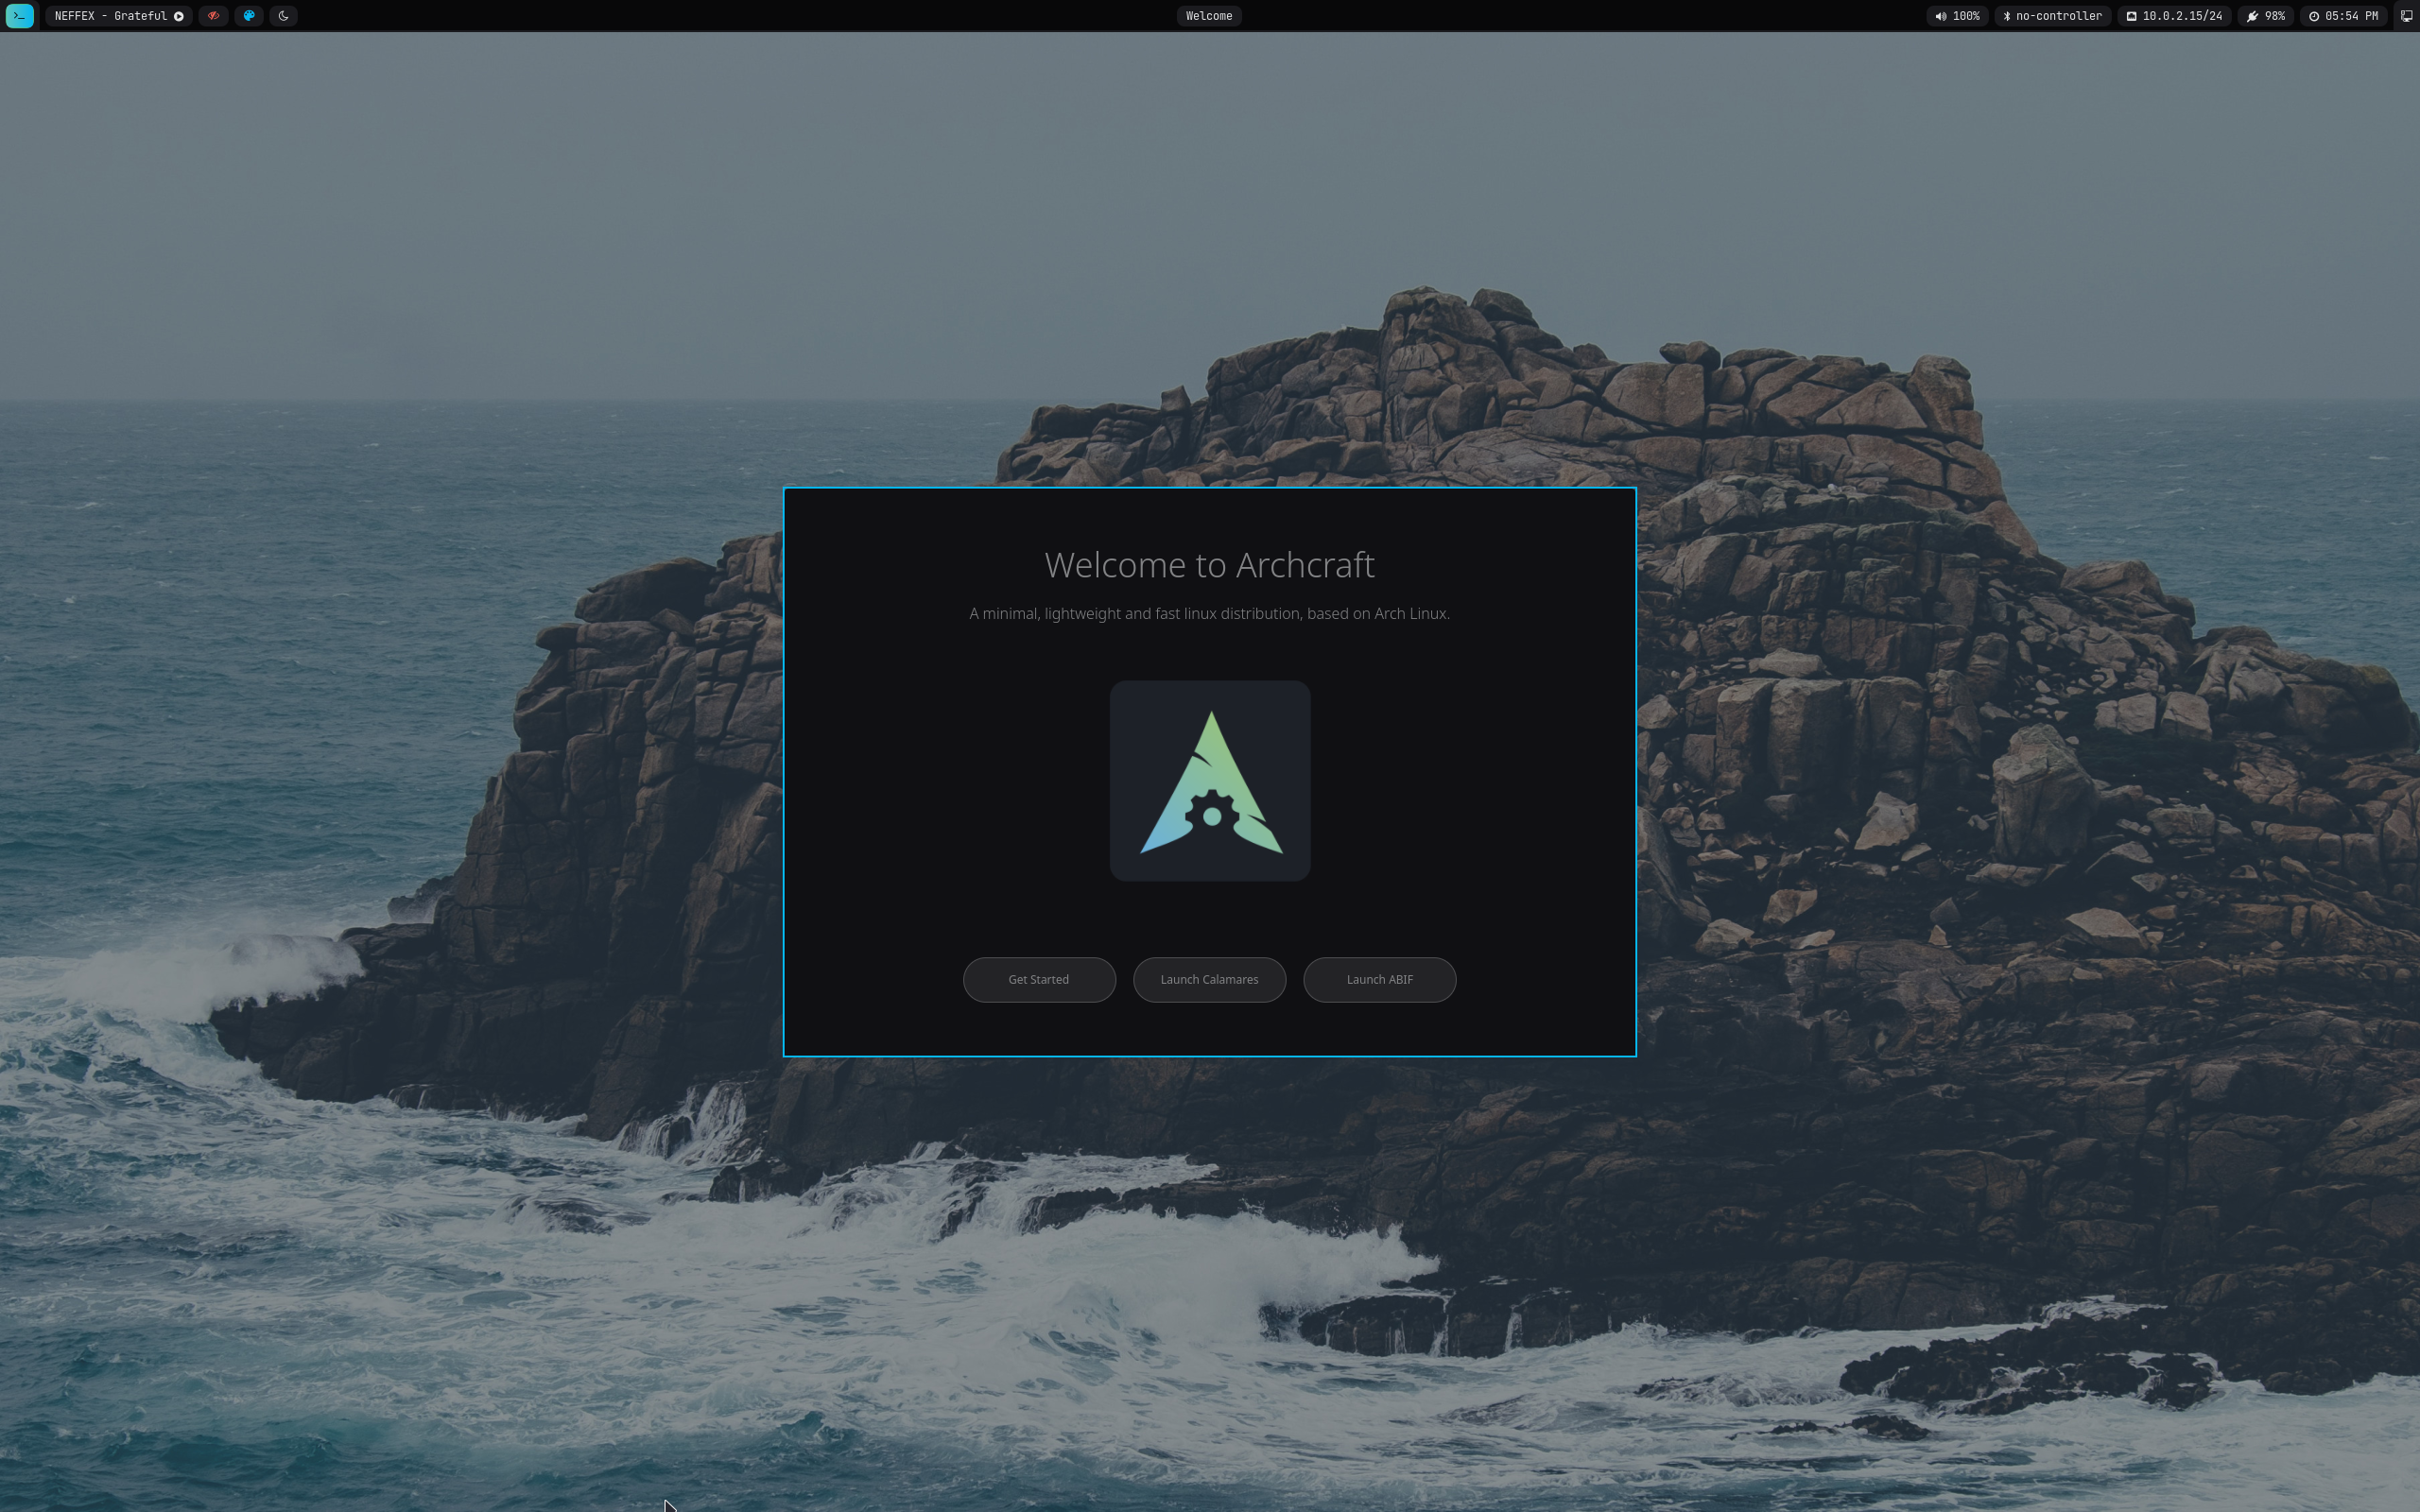This screenshot has height=1512, width=2420.
Task: Click the power plug battery icon
Action: point(2252,16)
